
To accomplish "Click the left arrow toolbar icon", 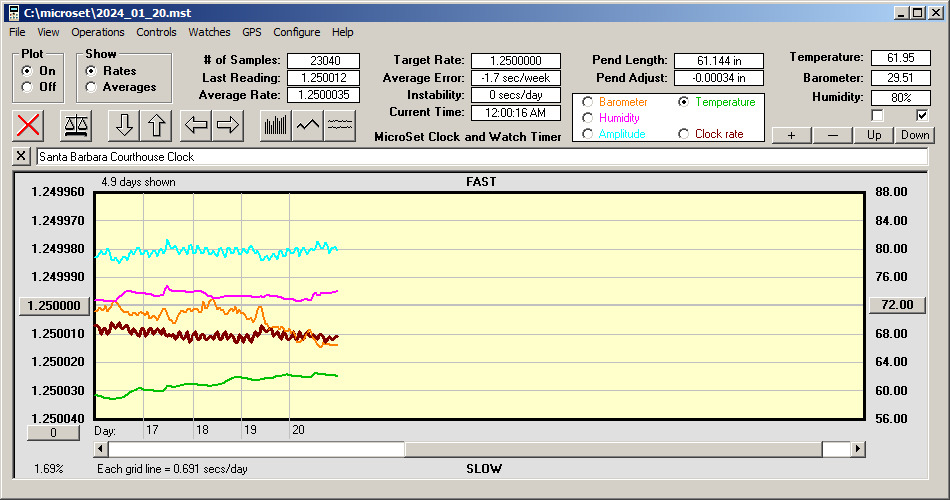I will click(196, 125).
